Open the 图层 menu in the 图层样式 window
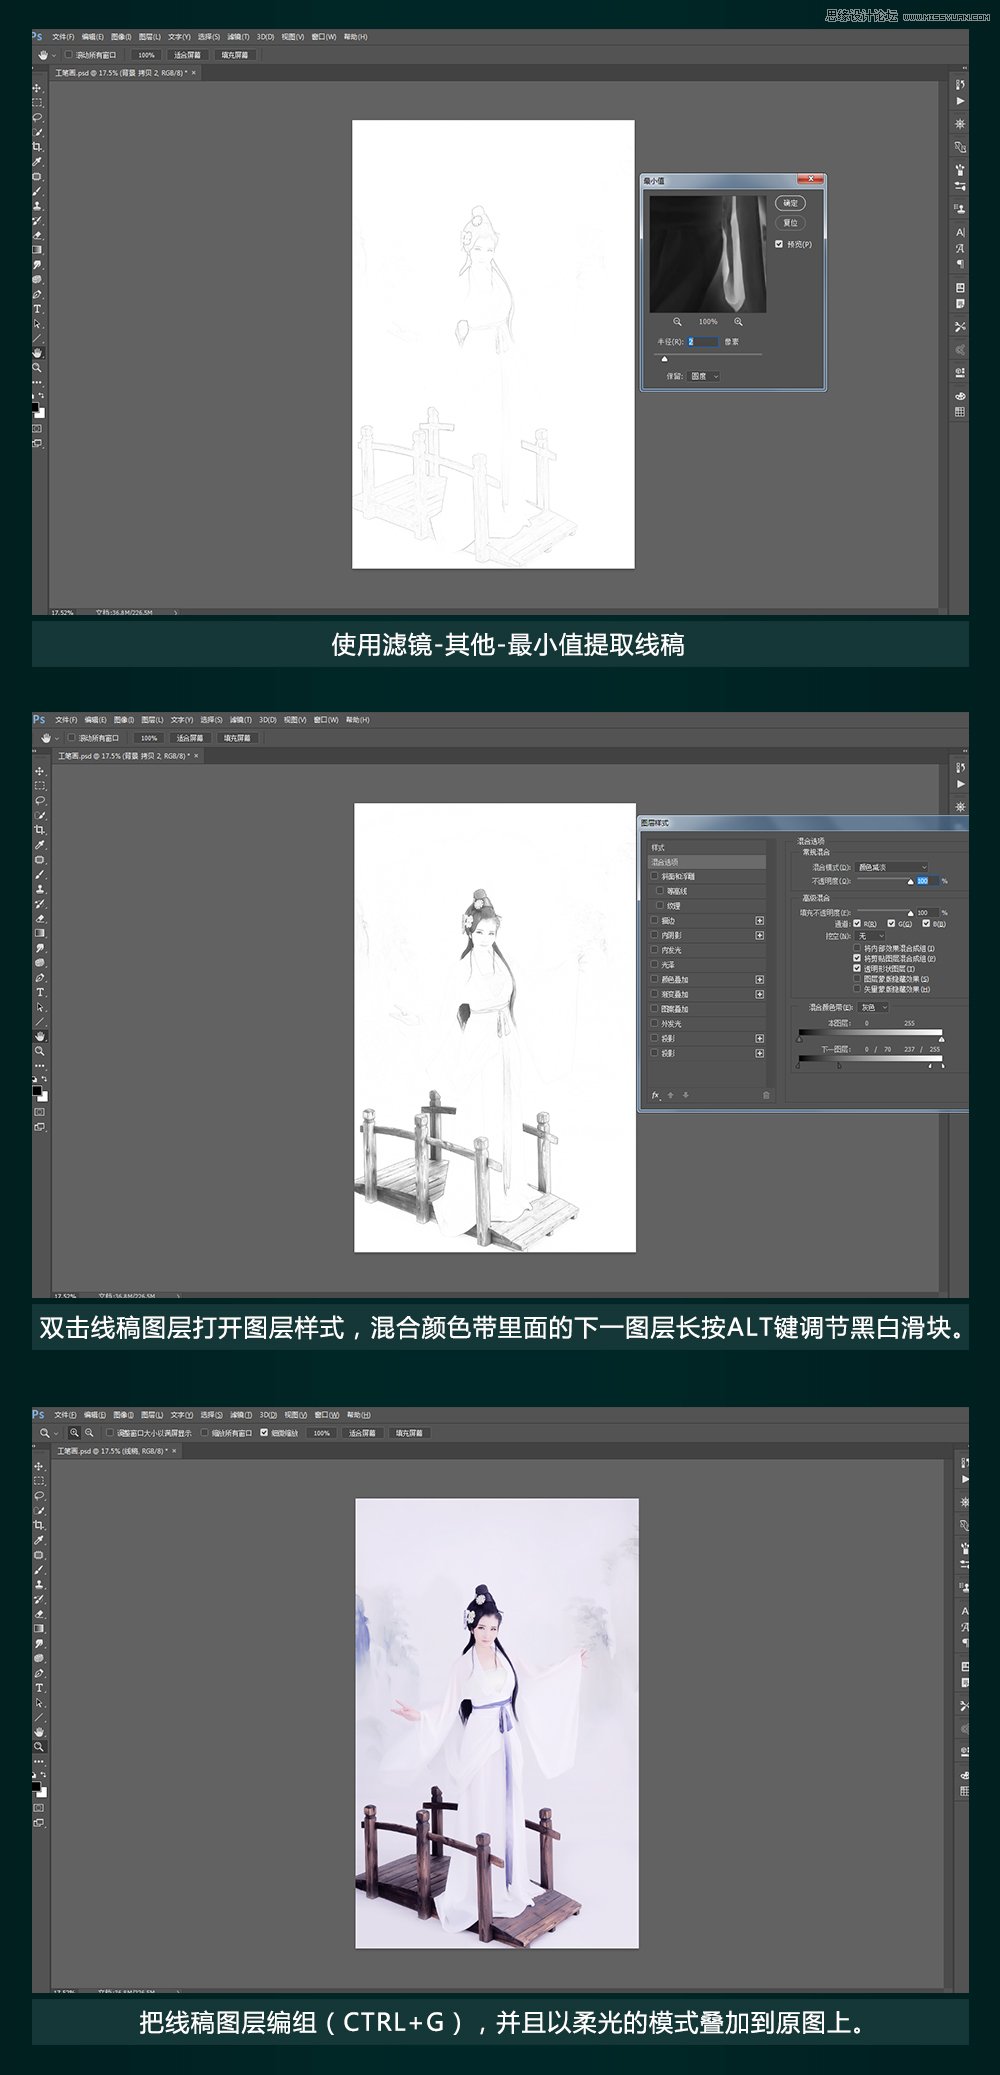Image resolution: width=1000 pixels, height=2075 pixels. [152, 720]
